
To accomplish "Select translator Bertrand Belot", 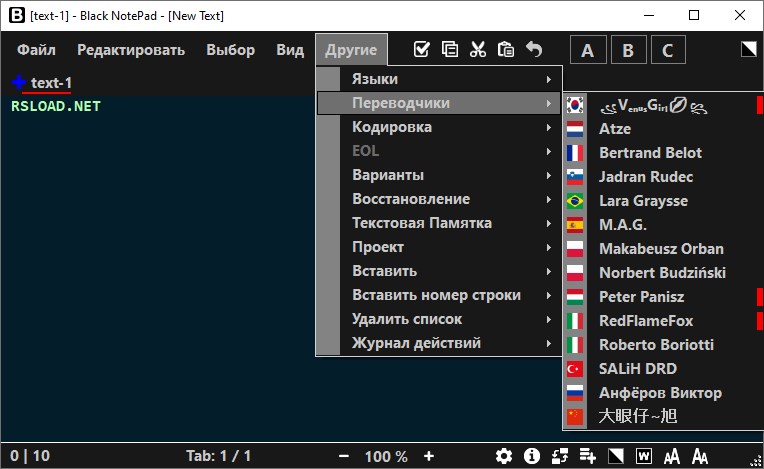I will pyautogui.click(x=663, y=153).
